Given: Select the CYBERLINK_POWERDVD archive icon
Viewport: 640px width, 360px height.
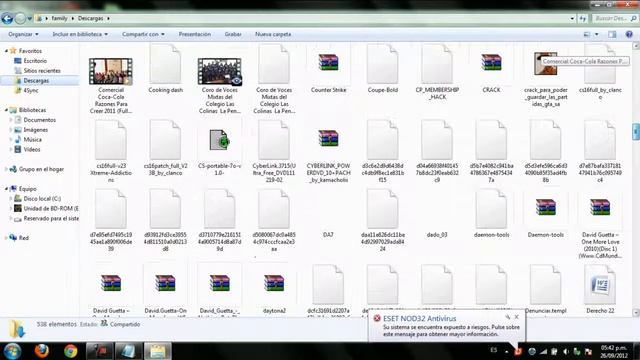Looking at the screenshot, I should pyautogui.click(x=328, y=139).
